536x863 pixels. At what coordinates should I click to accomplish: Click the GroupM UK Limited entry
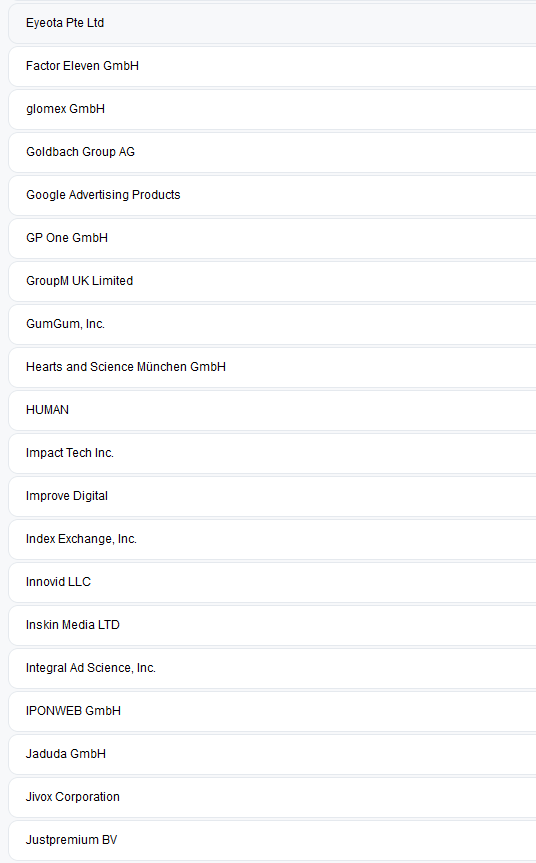click(272, 281)
